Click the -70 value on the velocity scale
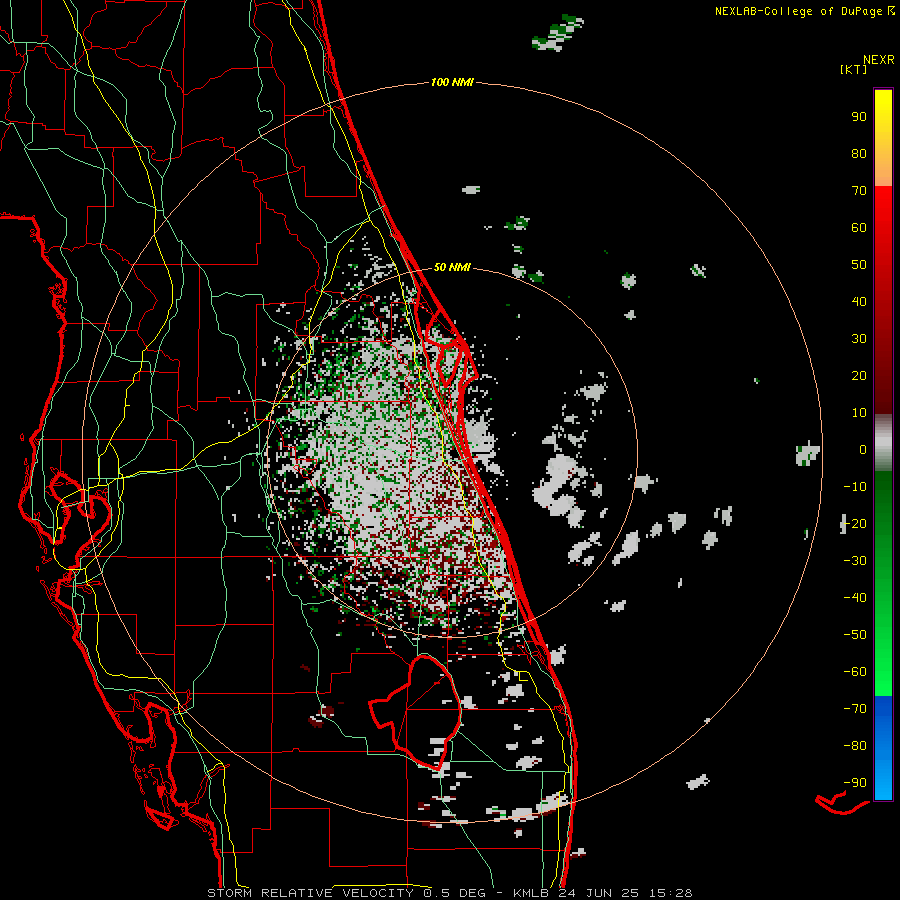The height and width of the screenshot is (900, 900). tap(855, 709)
